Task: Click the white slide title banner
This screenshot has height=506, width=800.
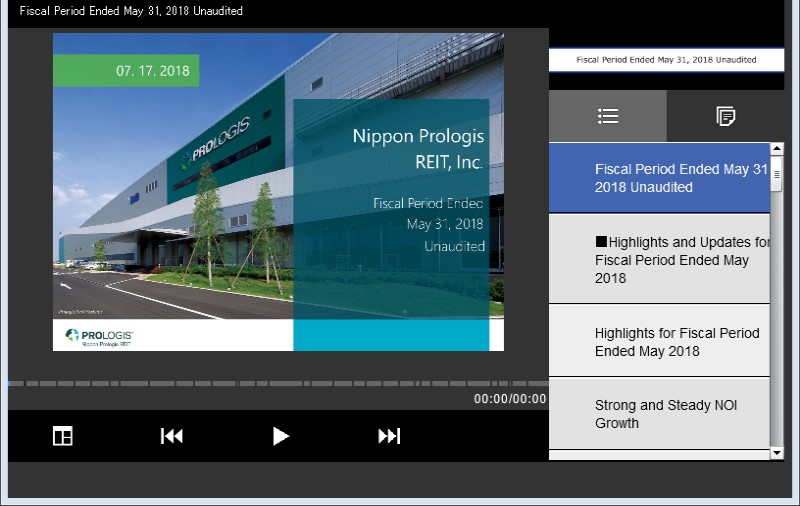Action: [666, 60]
